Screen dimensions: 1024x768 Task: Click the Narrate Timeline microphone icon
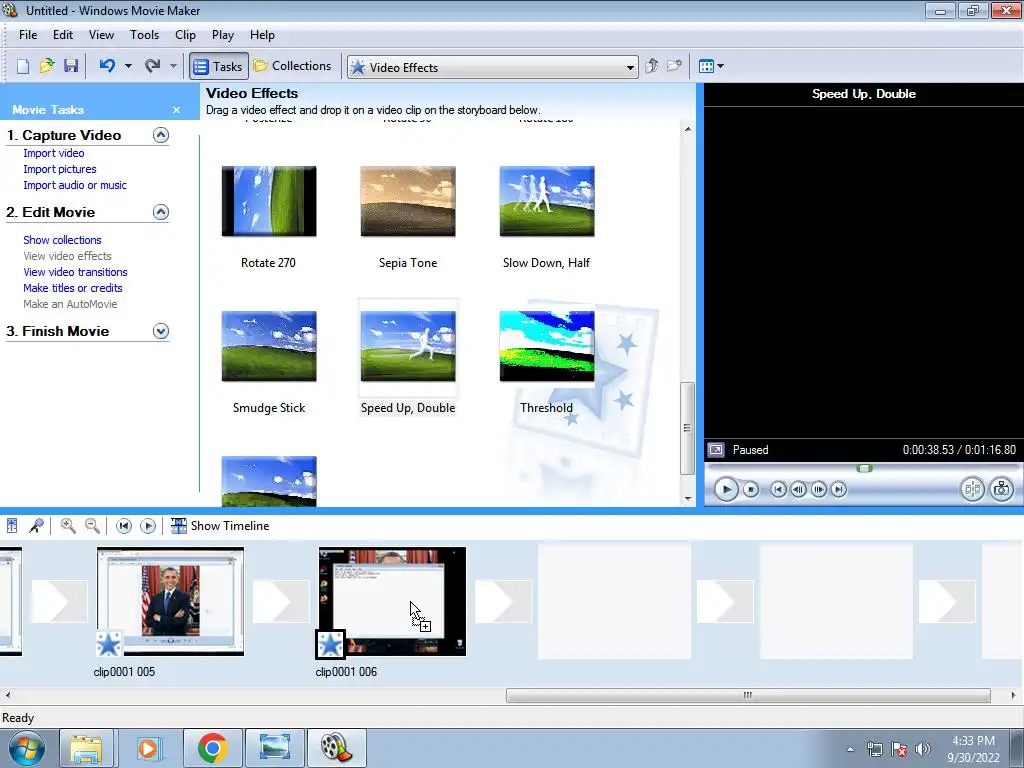(37, 526)
